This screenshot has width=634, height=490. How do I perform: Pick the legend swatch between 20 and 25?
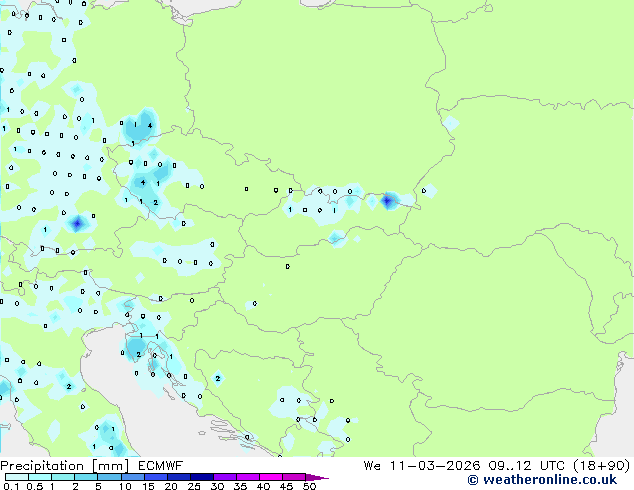click(x=179, y=477)
